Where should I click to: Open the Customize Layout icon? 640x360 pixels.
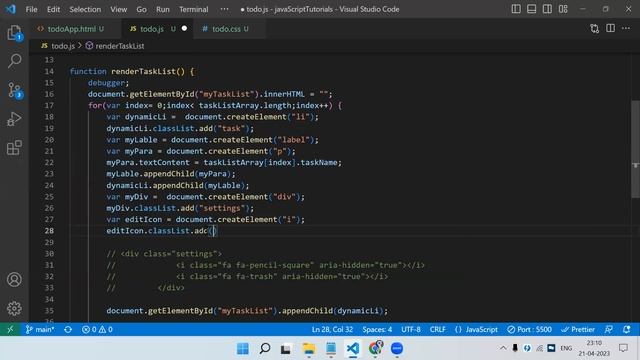[563, 9]
